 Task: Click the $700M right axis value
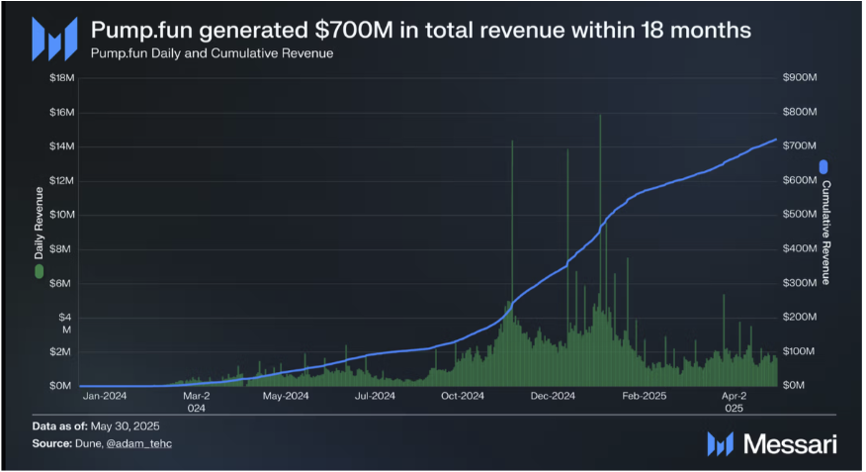click(799, 146)
